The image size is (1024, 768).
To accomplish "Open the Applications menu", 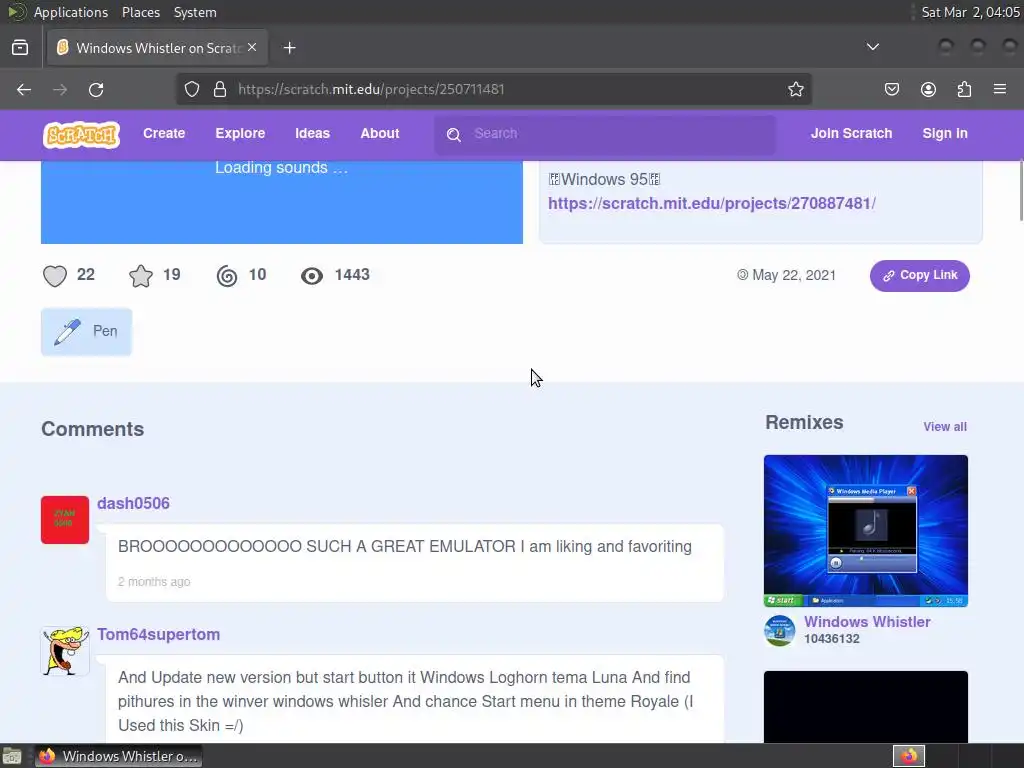I will point(71,12).
